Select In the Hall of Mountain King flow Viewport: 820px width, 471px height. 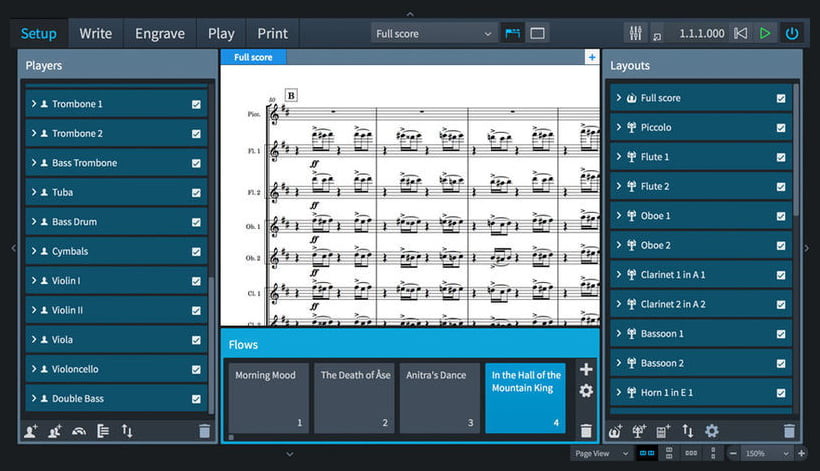point(526,398)
